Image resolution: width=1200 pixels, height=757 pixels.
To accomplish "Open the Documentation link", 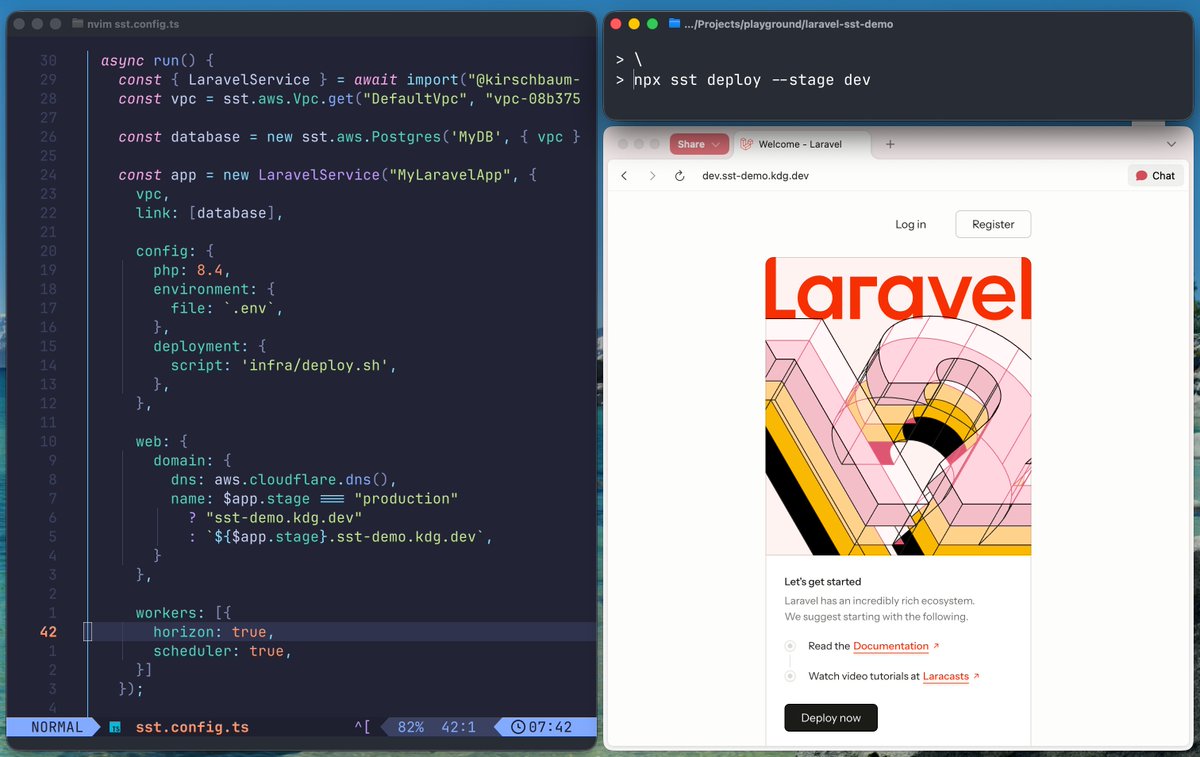I will pyautogui.click(x=891, y=646).
